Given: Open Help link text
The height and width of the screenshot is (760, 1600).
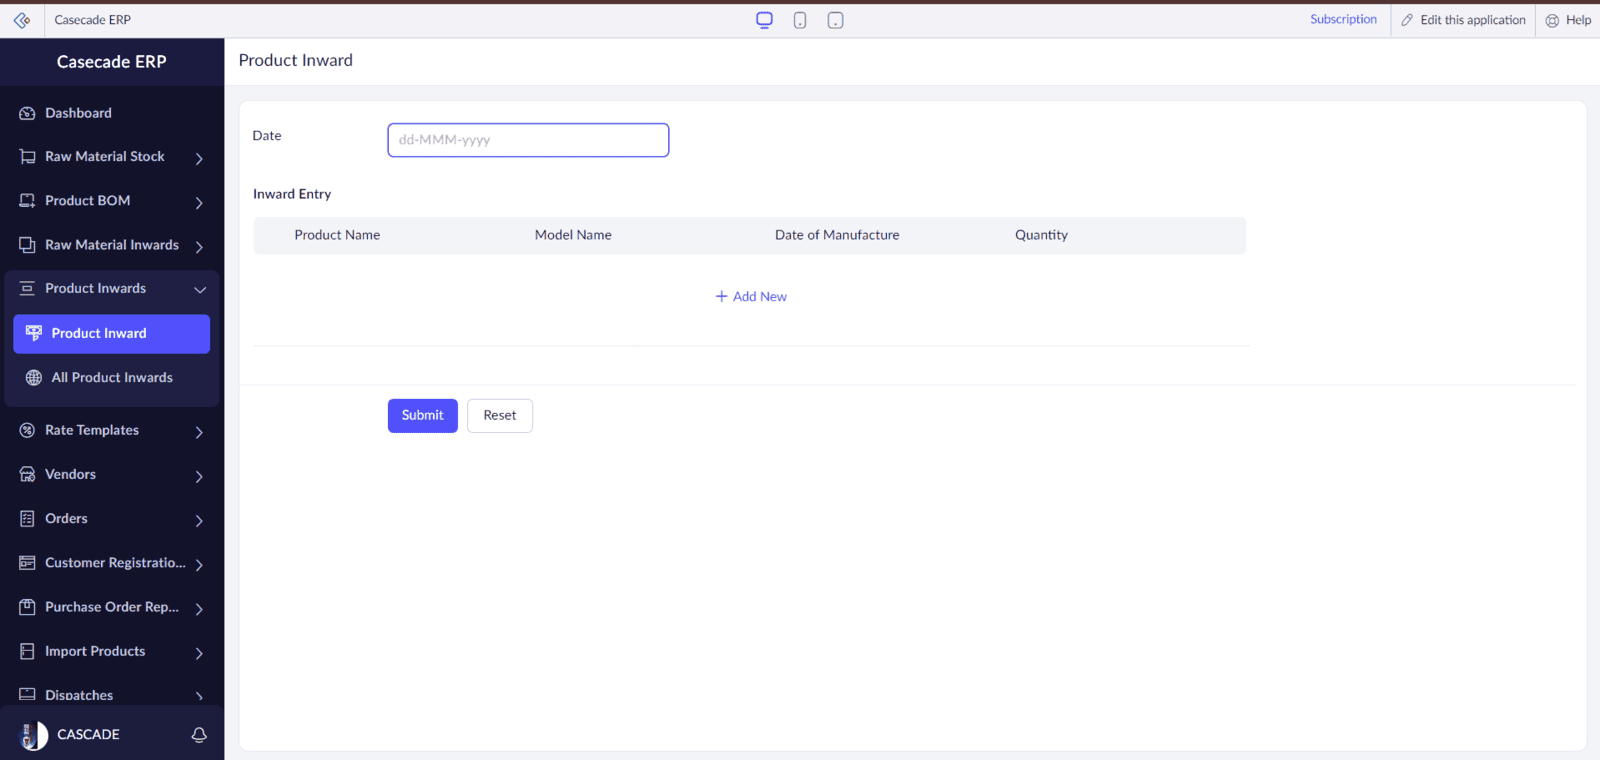Looking at the screenshot, I should point(1578,20).
